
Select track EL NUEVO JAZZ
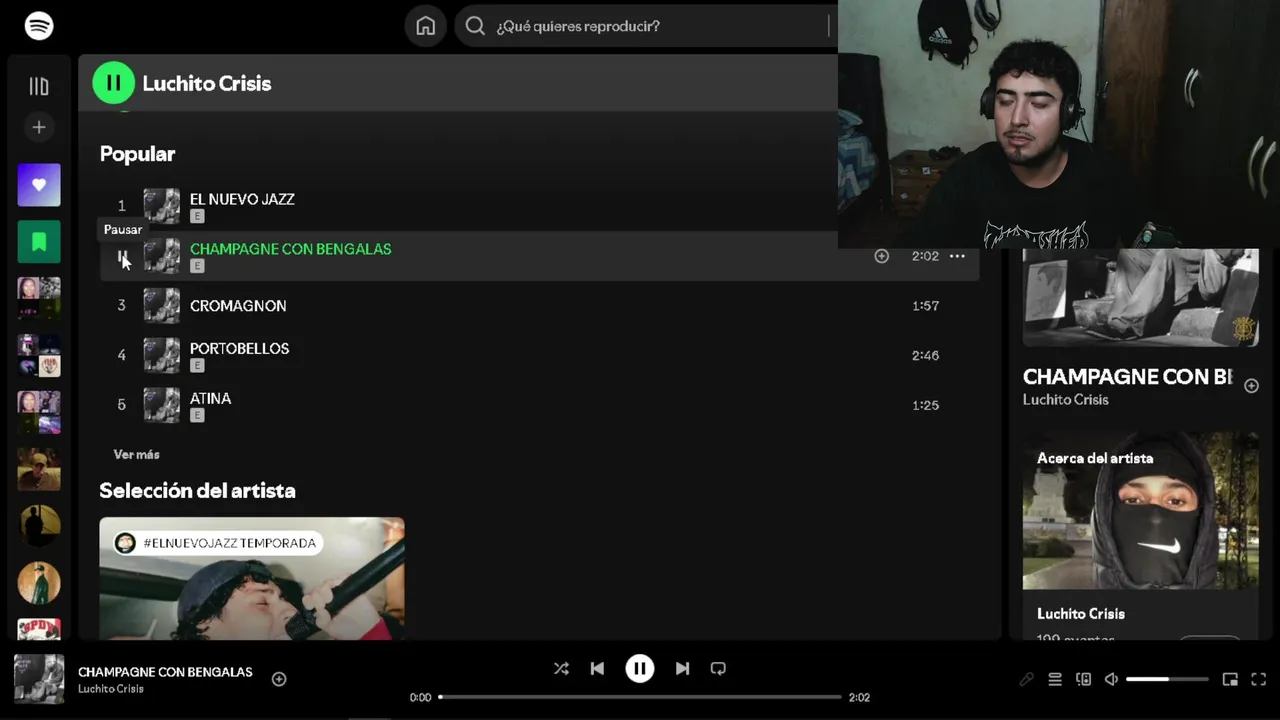[242, 199]
